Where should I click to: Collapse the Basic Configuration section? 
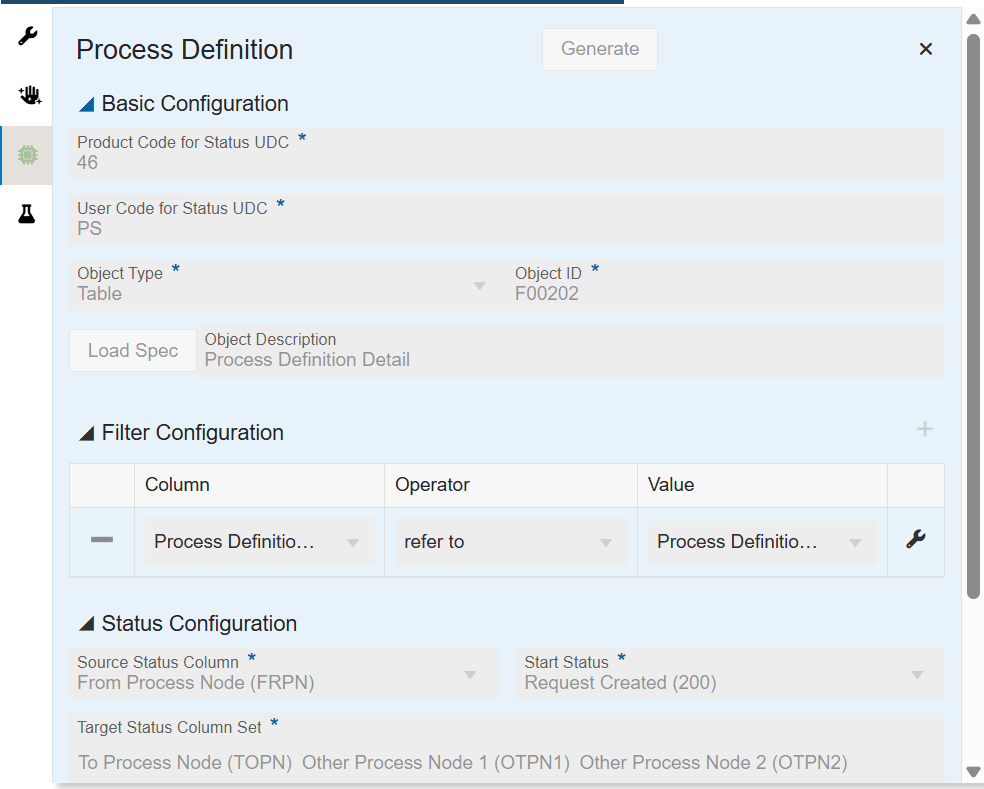[x=89, y=102]
